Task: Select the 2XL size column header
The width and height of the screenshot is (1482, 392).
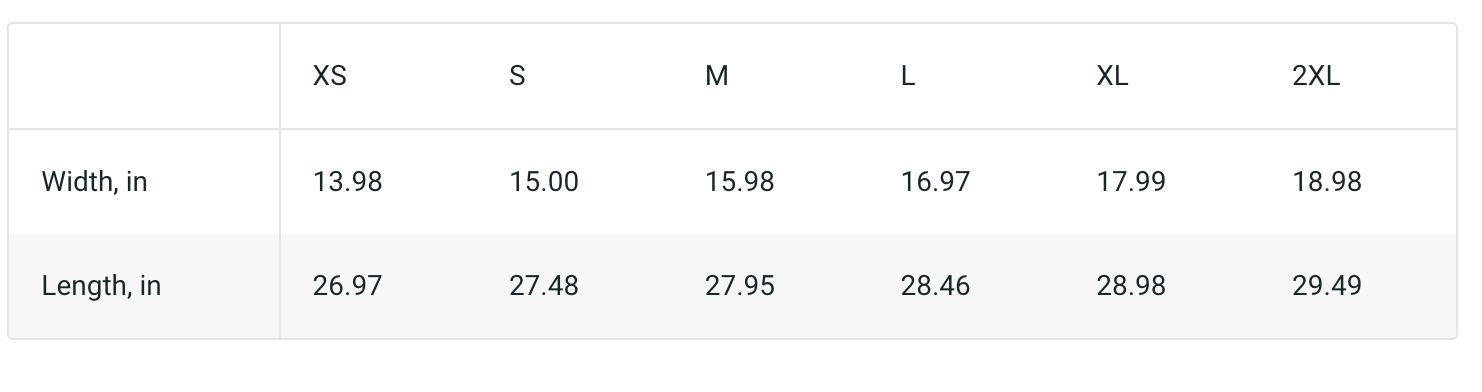Action: 1316,76
